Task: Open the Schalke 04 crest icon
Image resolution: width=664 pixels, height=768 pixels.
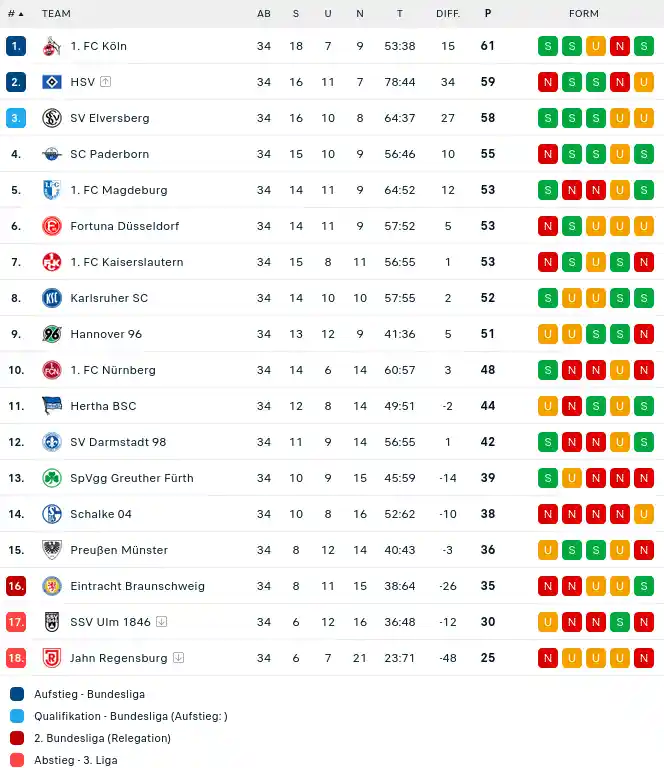Action: coord(52,514)
